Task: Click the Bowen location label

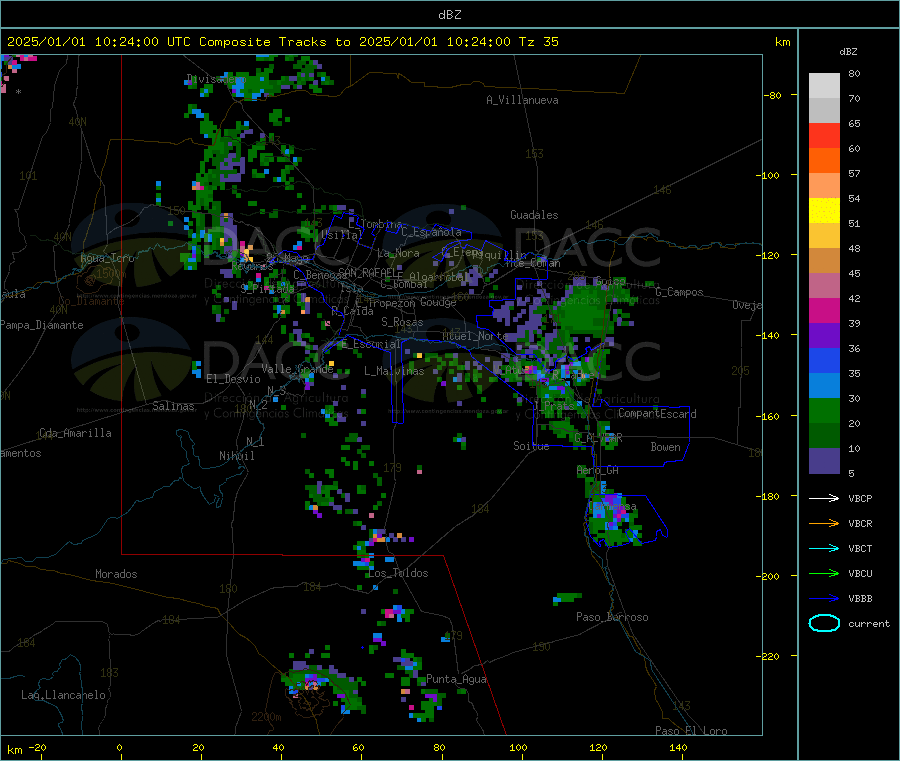Action: pyautogui.click(x=665, y=447)
